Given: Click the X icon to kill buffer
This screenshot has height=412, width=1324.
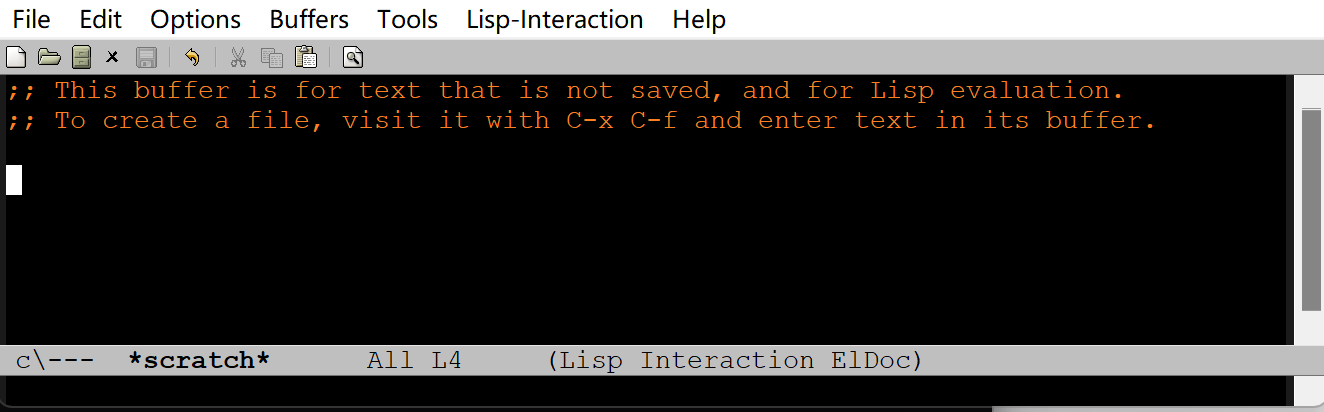Looking at the screenshot, I should click(x=113, y=57).
